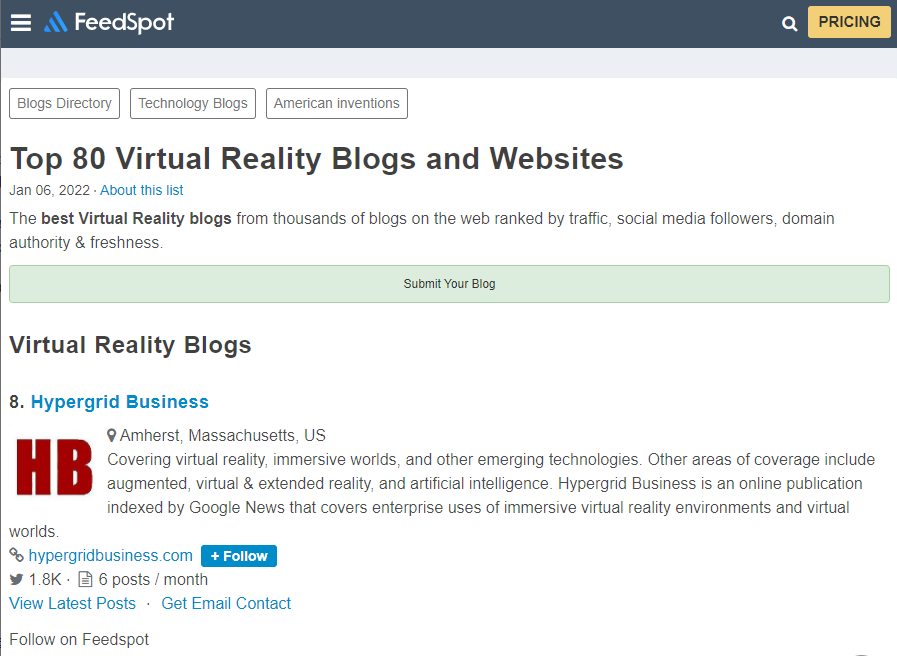Click the PRICING button
Viewport: 897px width, 656px height.
849,22
